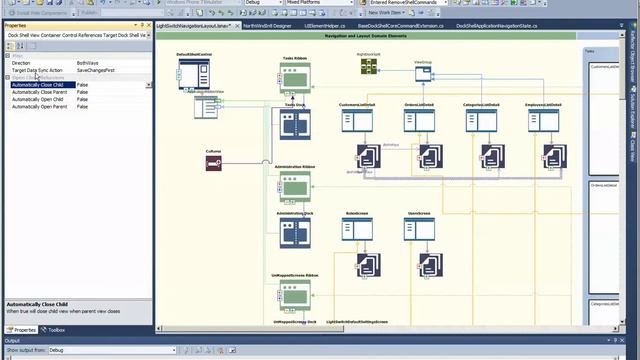This screenshot has width=640, height=360.
Task: Switch to BaseDockShellCoreCommandExtension.cs tab
Action: tap(400, 26)
